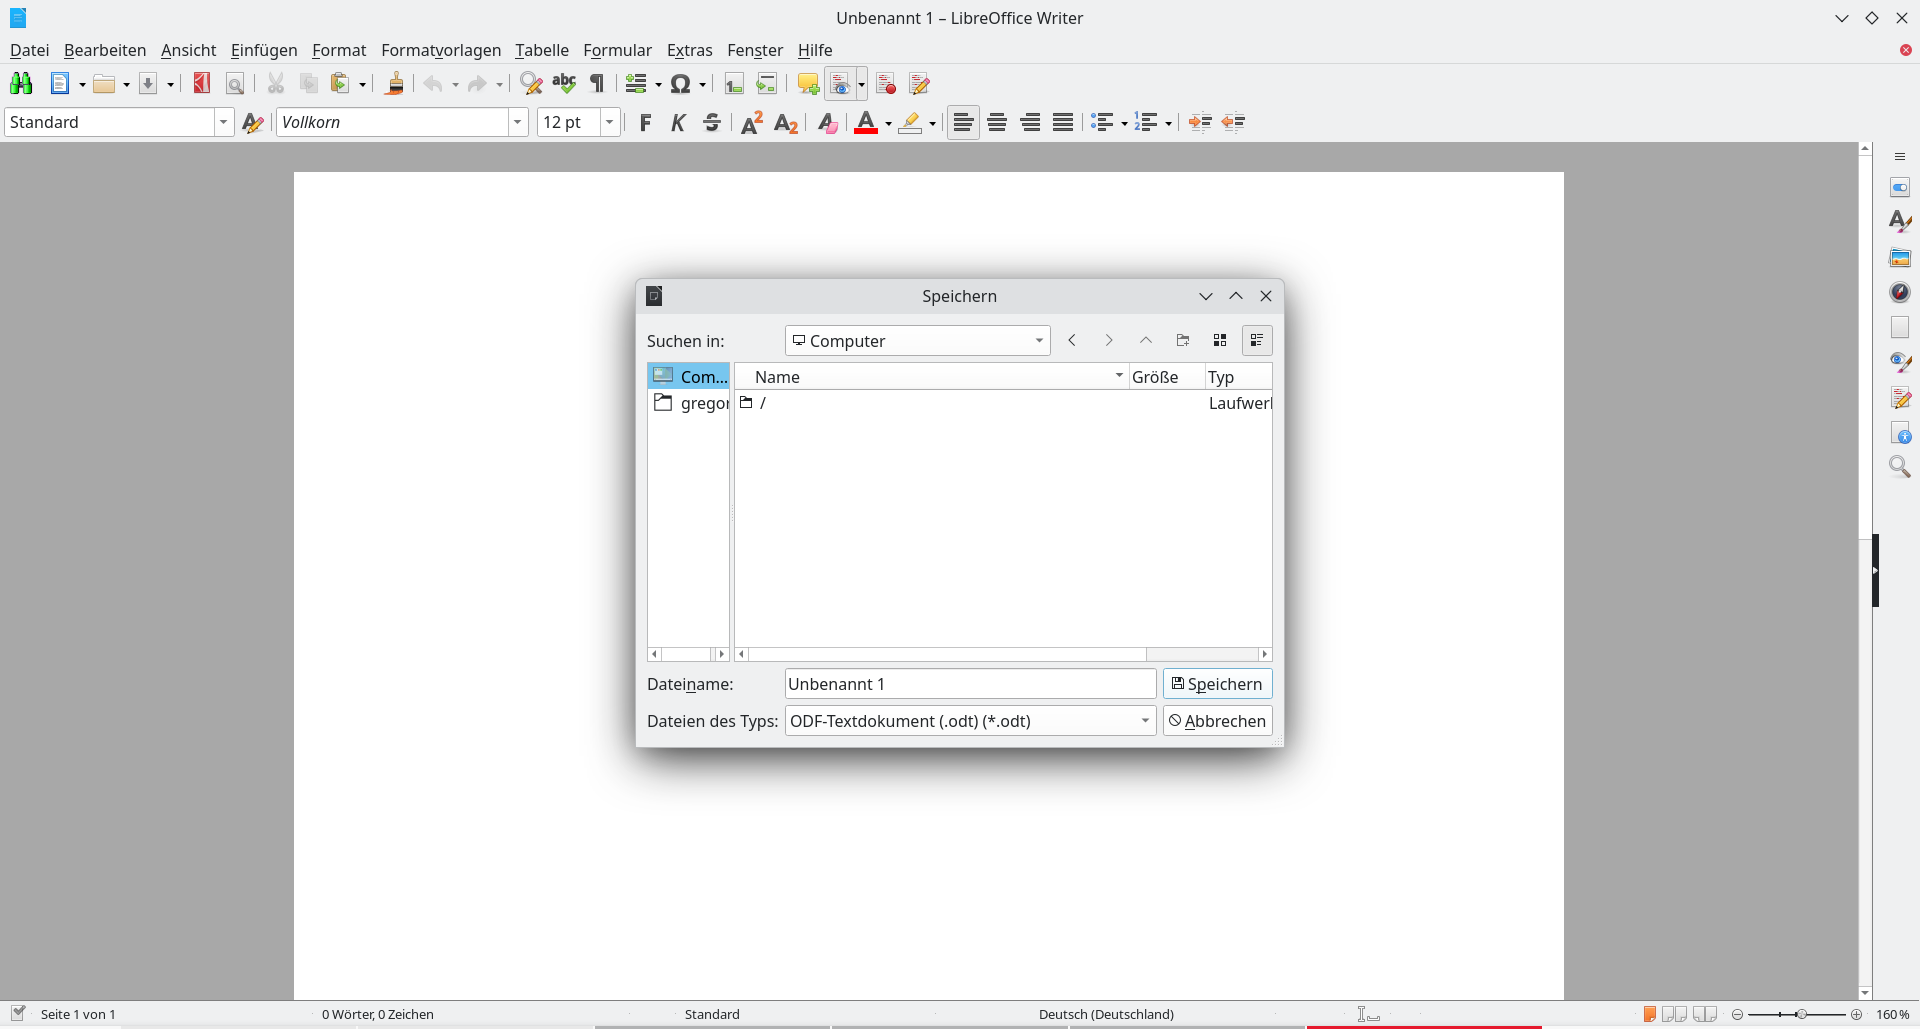Click the Edit Style icon next to Standard

pyautogui.click(x=253, y=122)
